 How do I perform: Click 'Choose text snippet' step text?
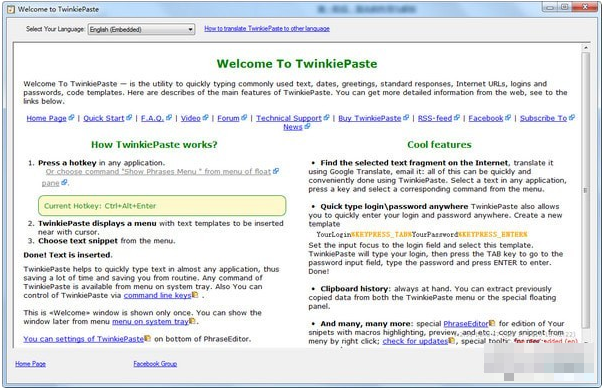tap(78, 241)
